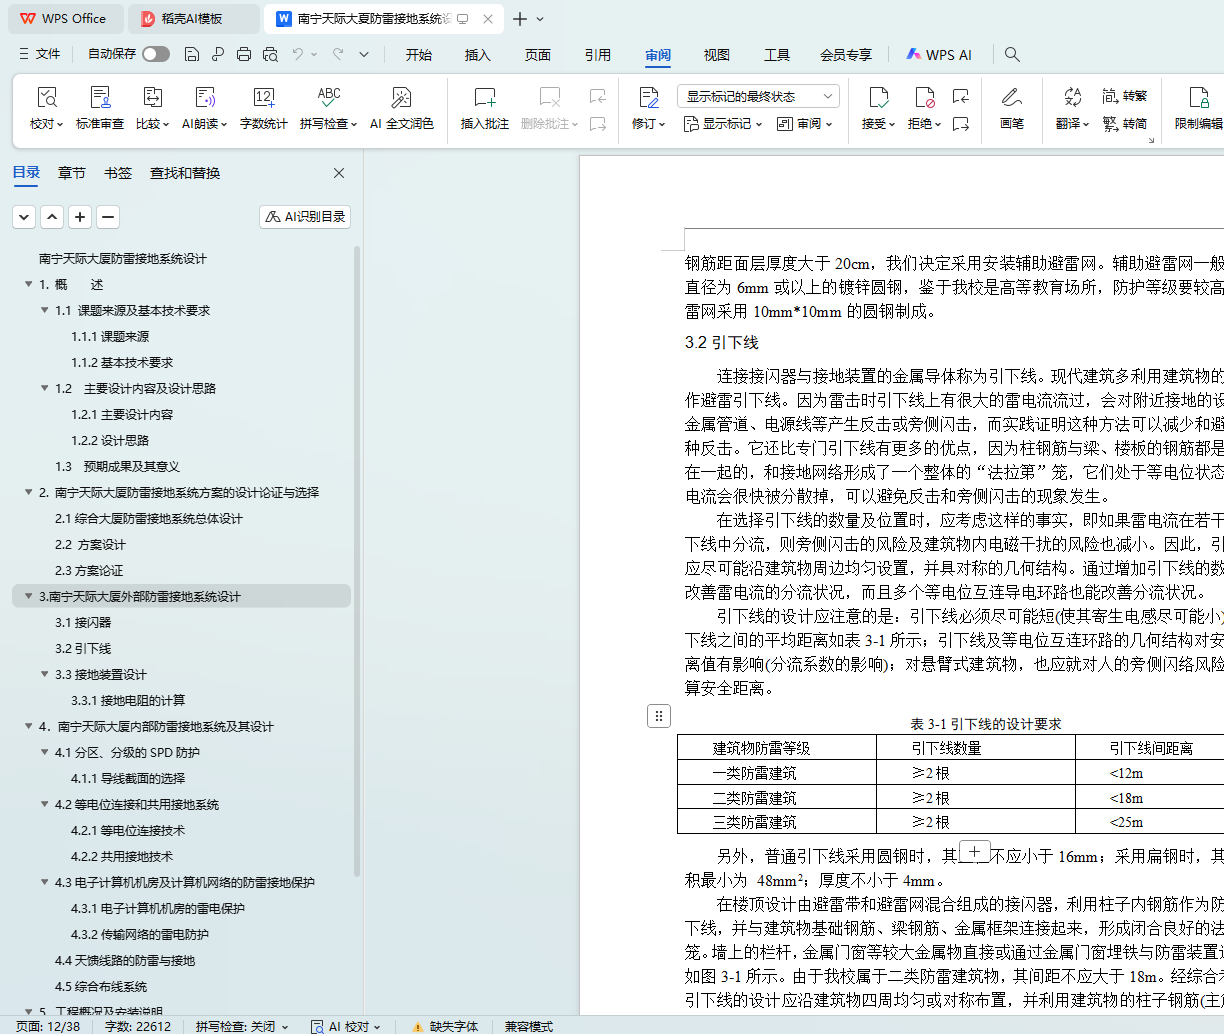Open the 显示标记的最终状态 dropdown
This screenshot has height=1034, width=1224.
[758, 96]
